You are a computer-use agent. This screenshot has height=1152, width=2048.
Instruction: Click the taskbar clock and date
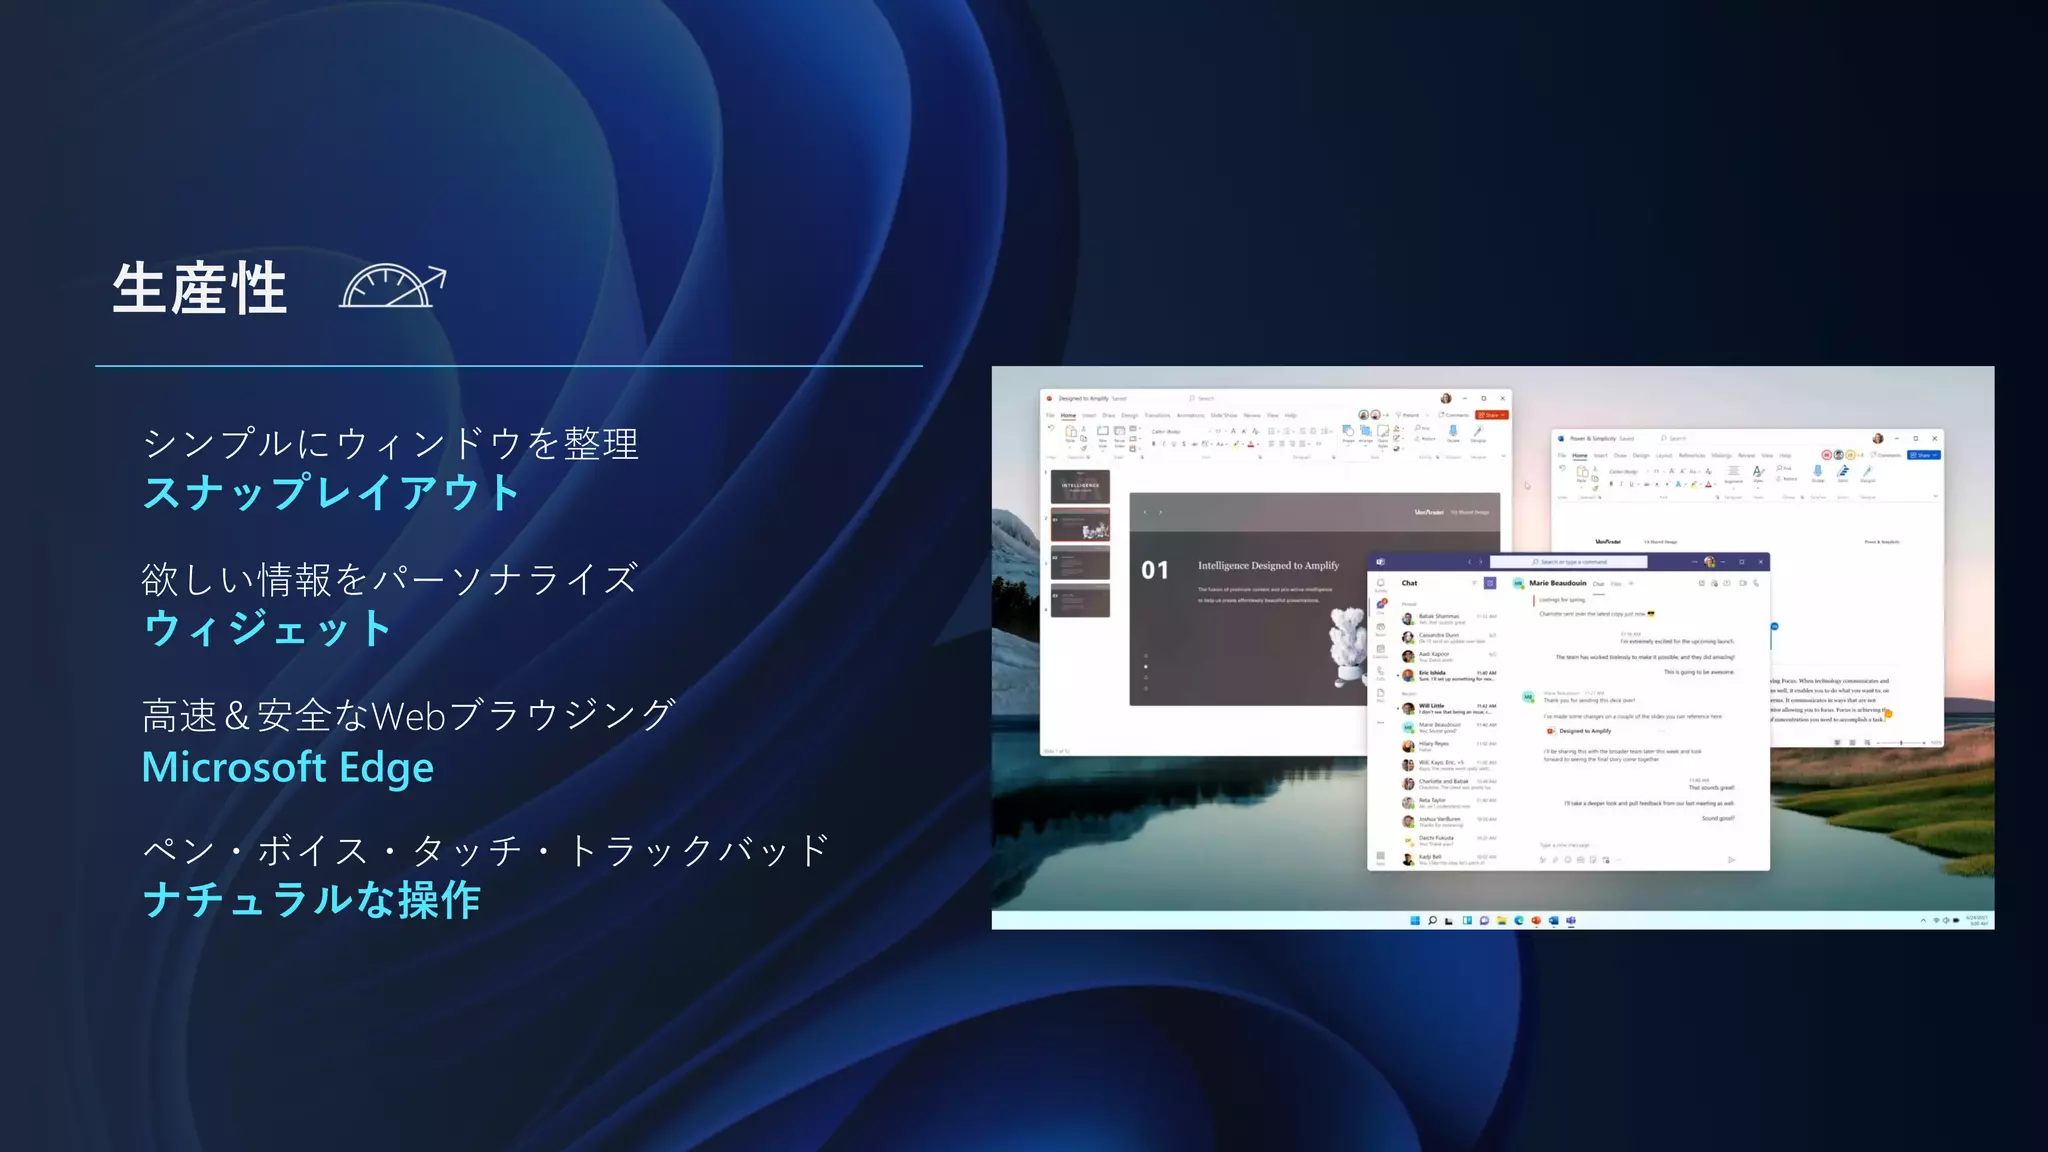(x=1977, y=920)
